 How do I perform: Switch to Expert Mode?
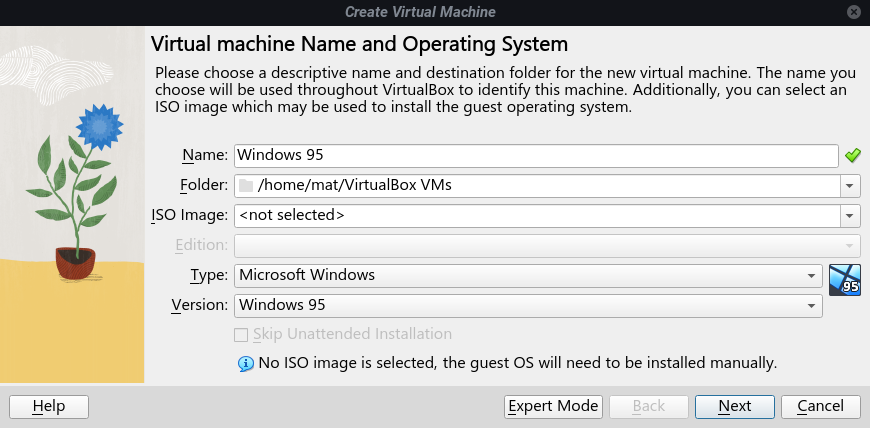[x=553, y=406]
